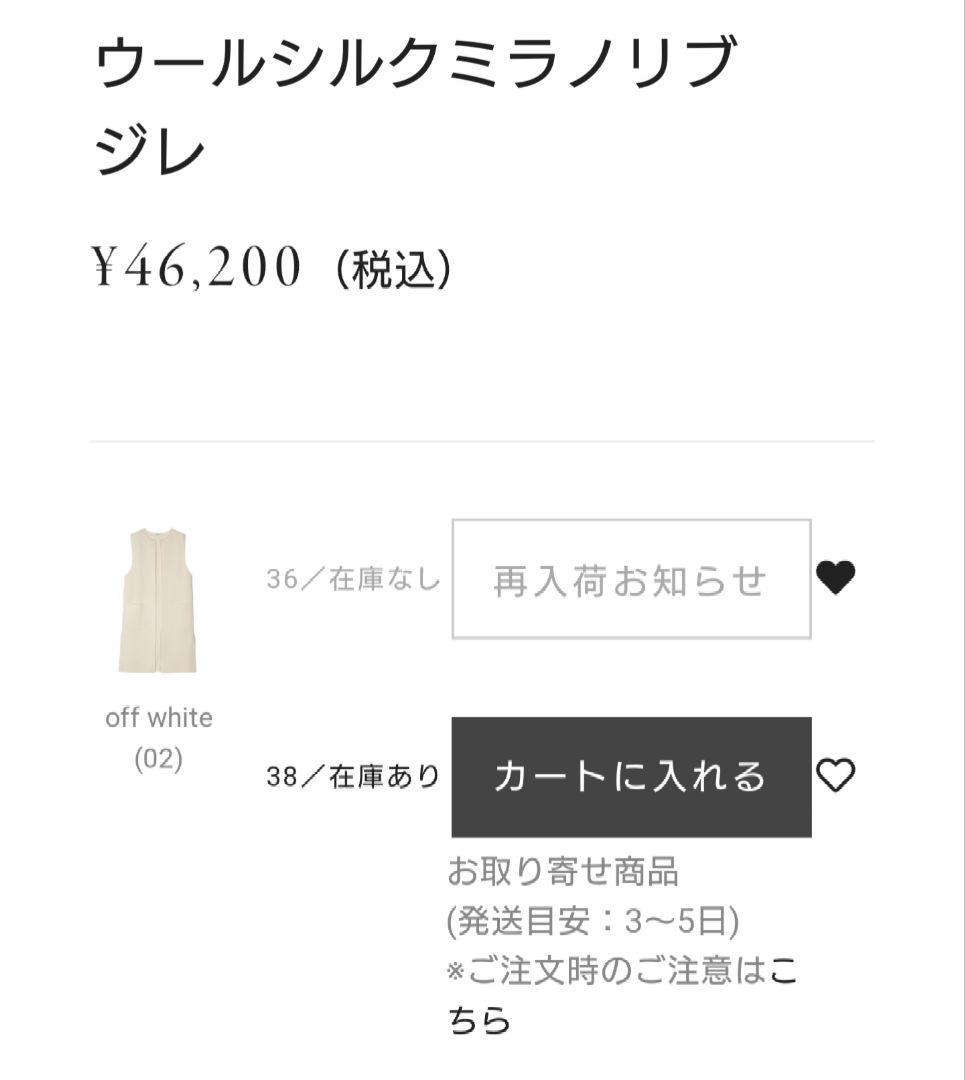This screenshot has width=965, height=1080.
Task: Click the ¥ currency symbol in price
Action: [107, 267]
